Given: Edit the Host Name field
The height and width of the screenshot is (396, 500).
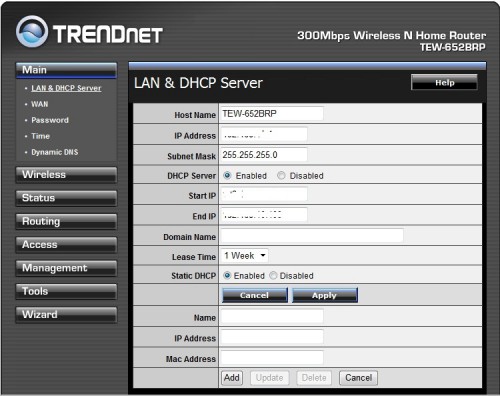Looking at the screenshot, I should pos(272,114).
